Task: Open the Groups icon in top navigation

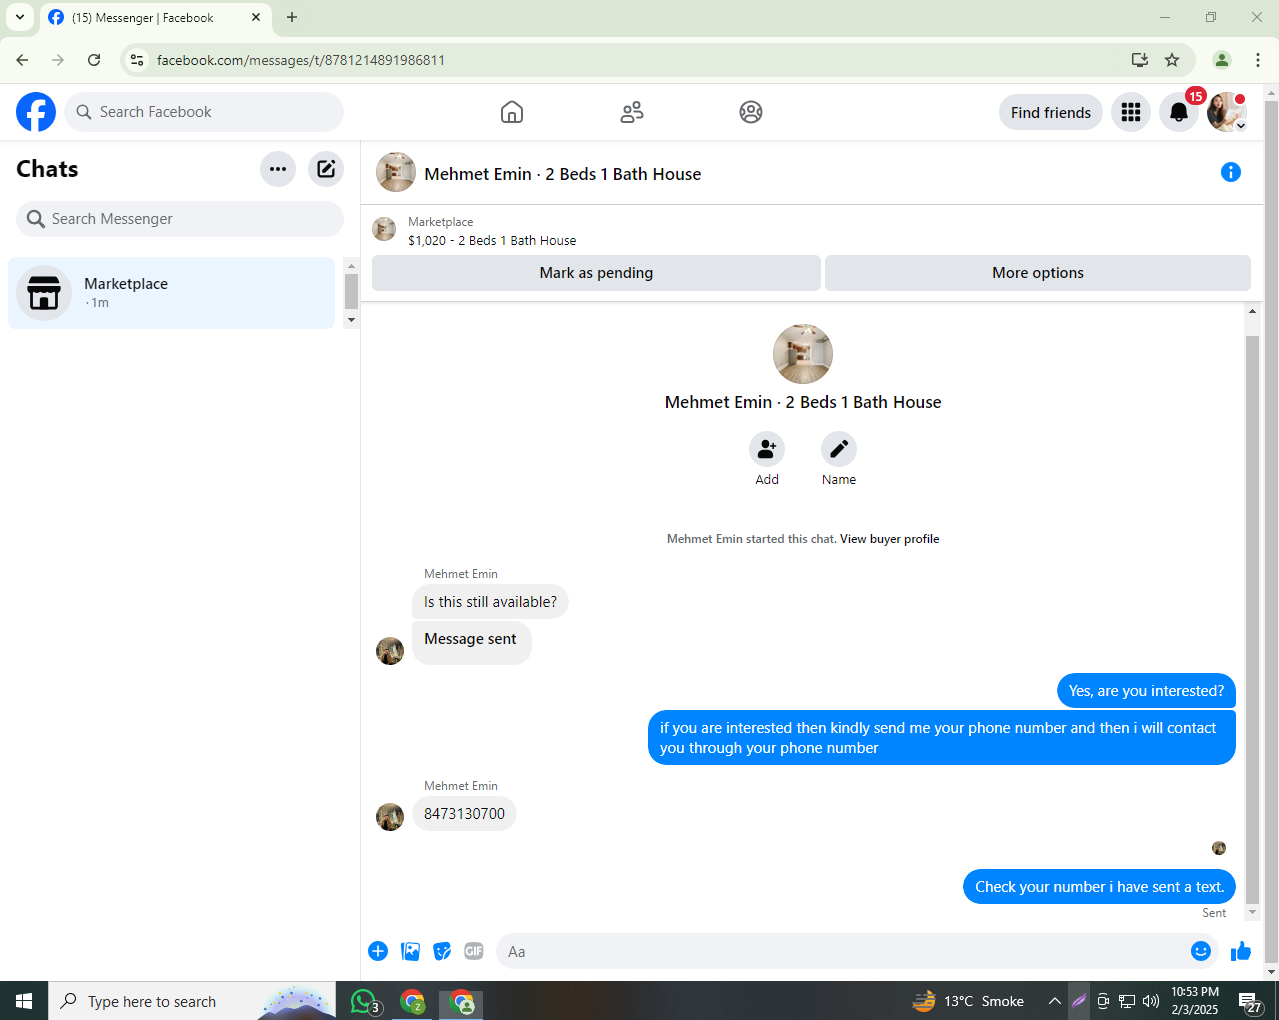Action: pyautogui.click(x=751, y=112)
